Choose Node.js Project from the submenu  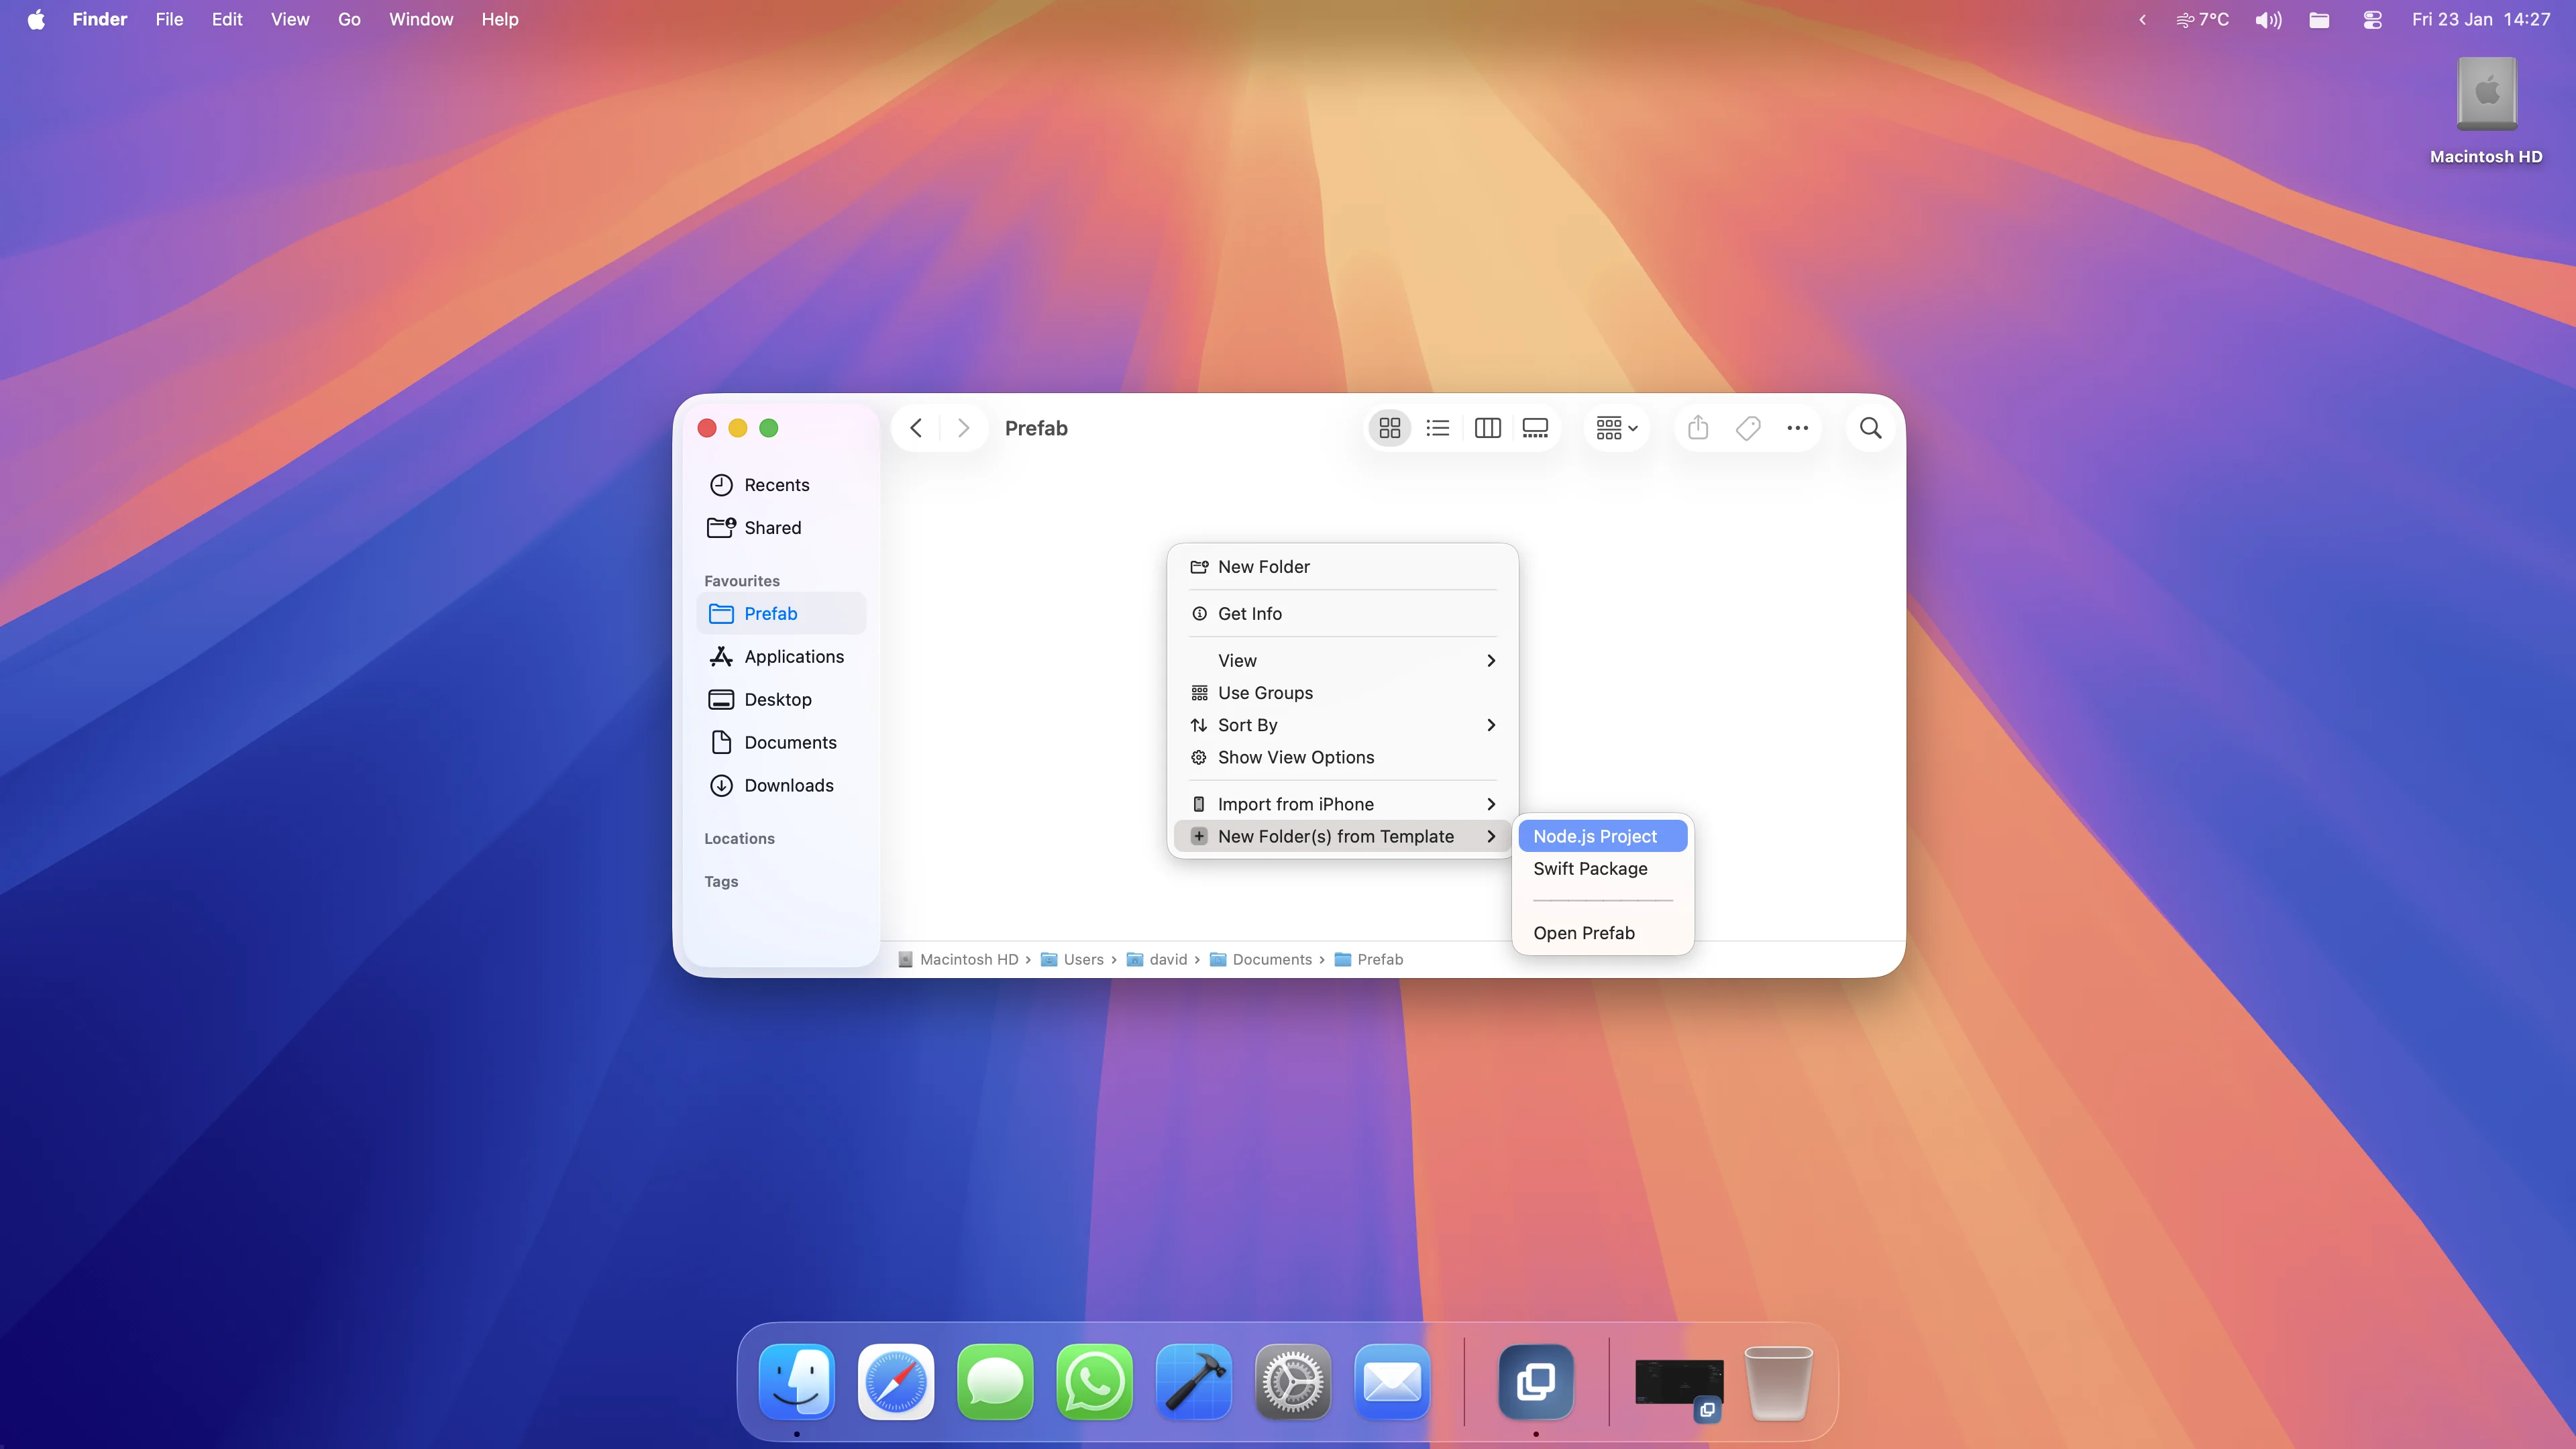[1595, 835]
